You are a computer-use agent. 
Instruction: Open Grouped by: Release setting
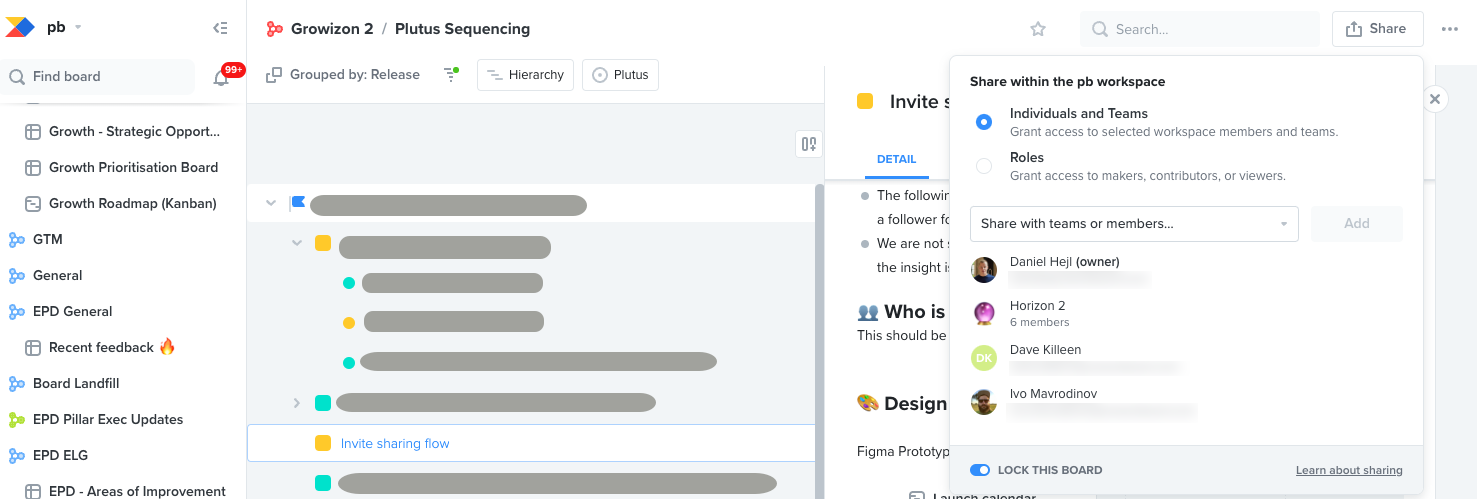[343, 74]
